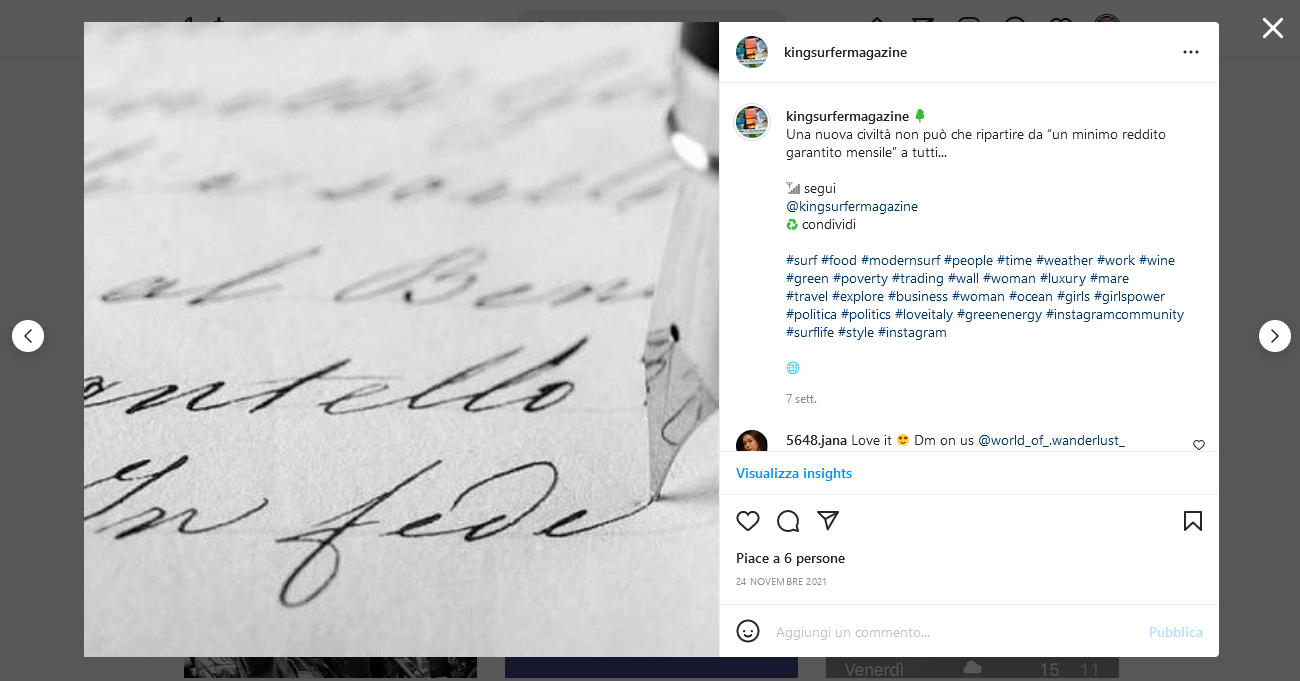Go to the next post arrow
The width and height of the screenshot is (1300, 681).
1275,336
